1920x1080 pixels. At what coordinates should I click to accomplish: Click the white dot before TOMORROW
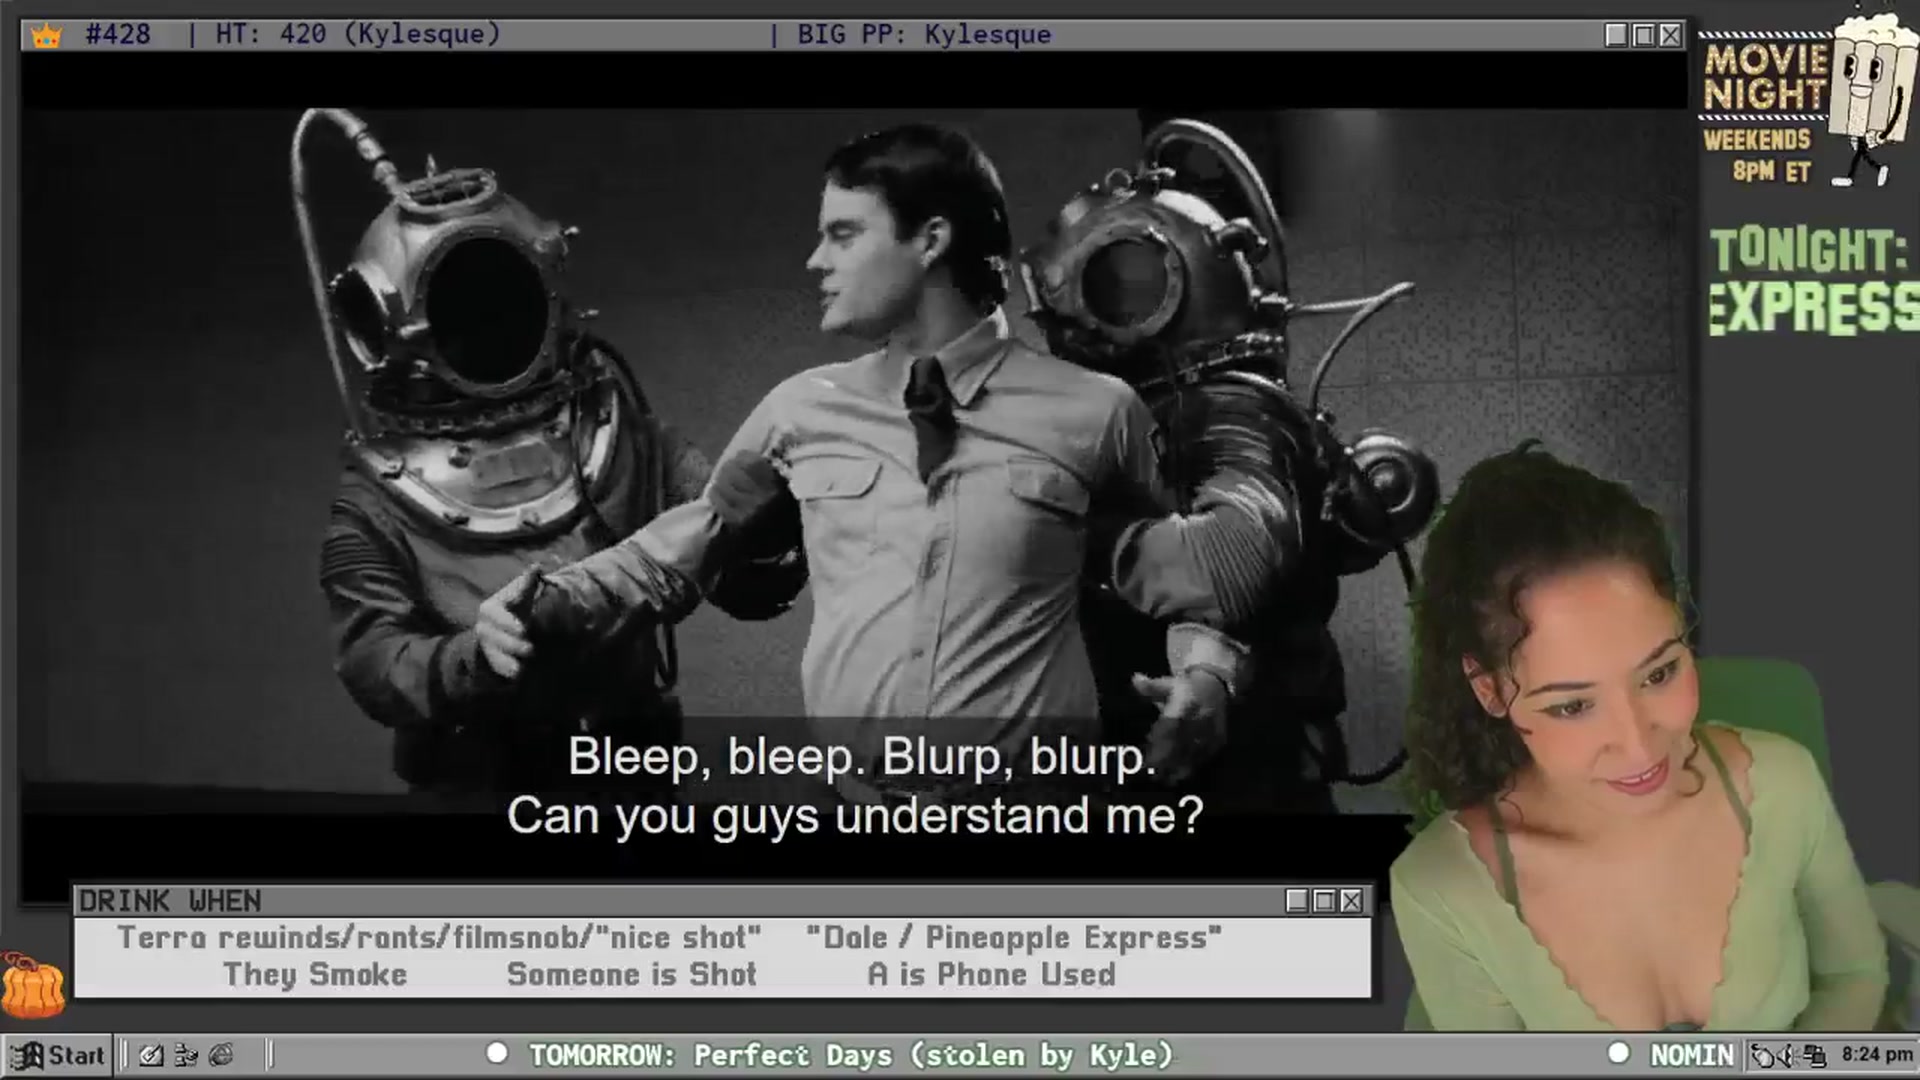[497, 1053]
